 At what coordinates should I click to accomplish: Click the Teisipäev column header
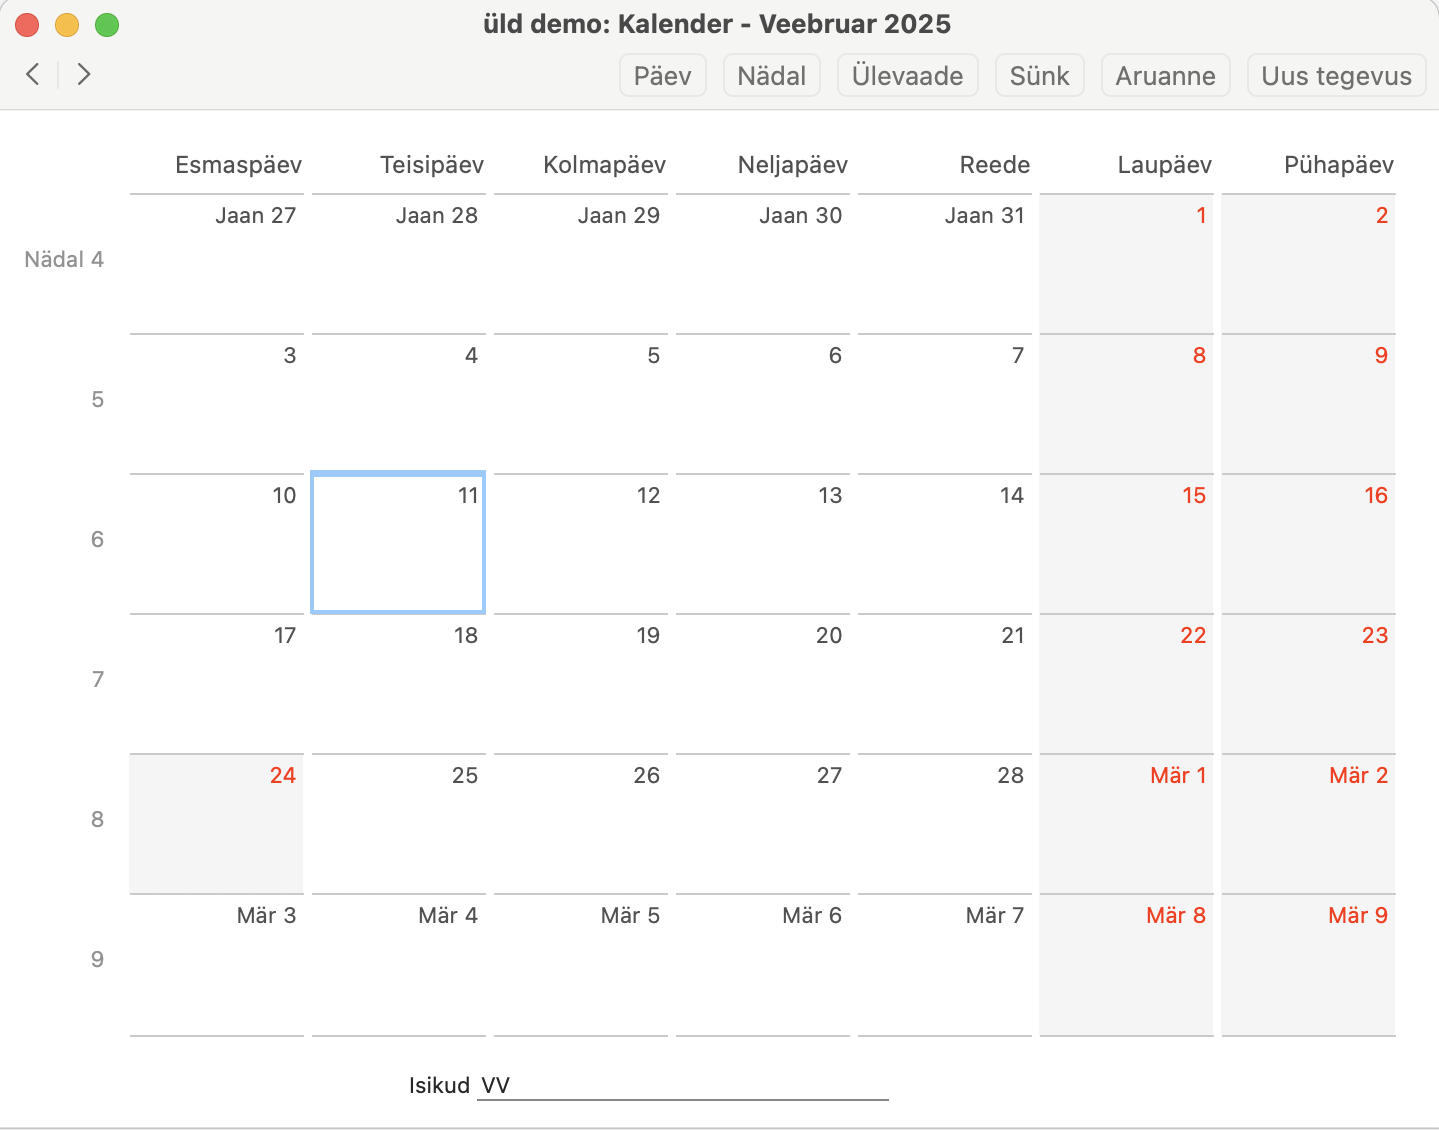(x=432, y=165)
